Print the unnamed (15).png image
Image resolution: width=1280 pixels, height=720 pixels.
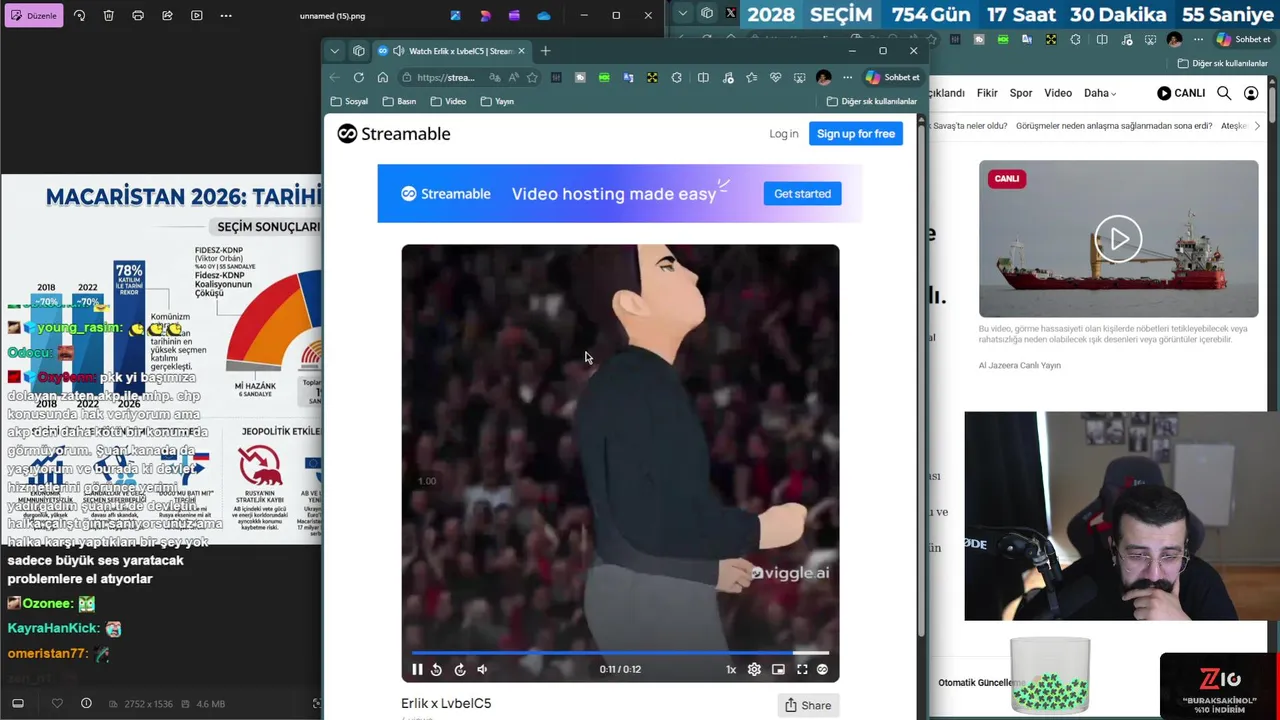point(138,16)
